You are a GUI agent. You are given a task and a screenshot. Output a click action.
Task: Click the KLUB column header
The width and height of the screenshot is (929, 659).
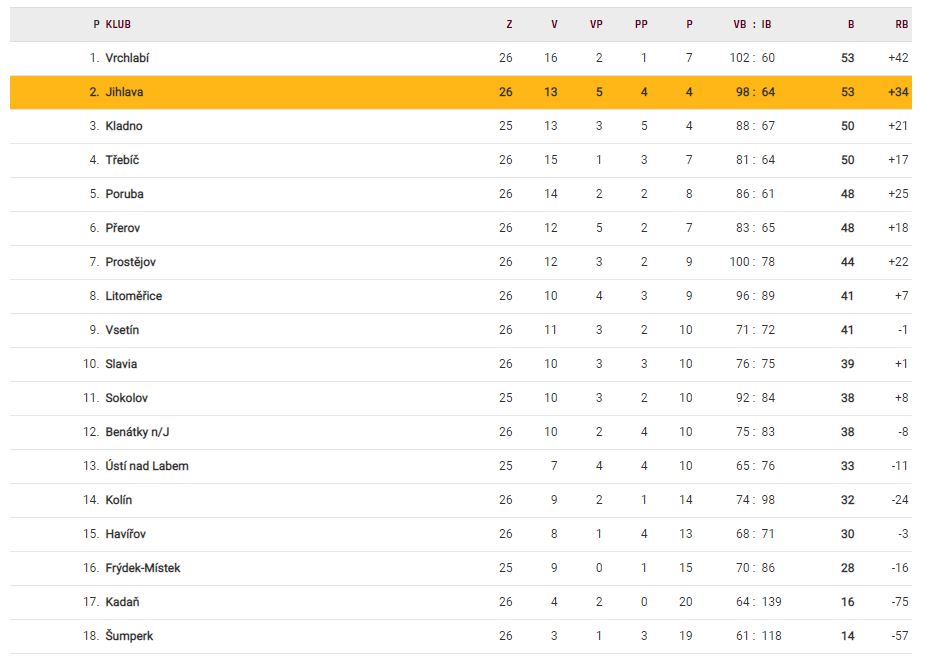pos(118,24)
